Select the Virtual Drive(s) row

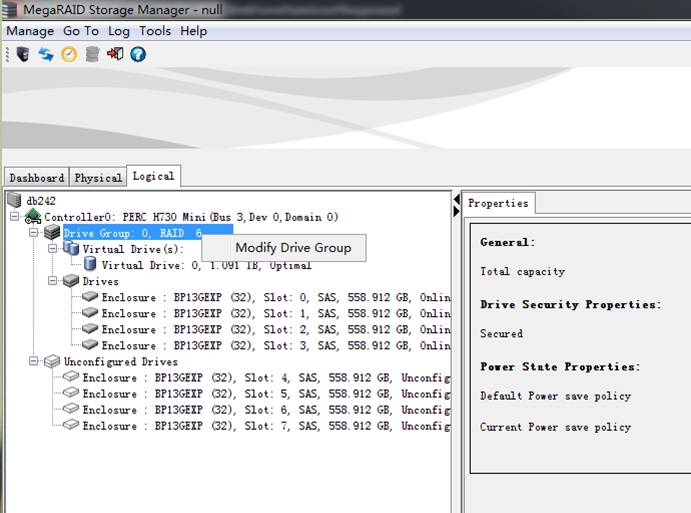pos(133,249)
